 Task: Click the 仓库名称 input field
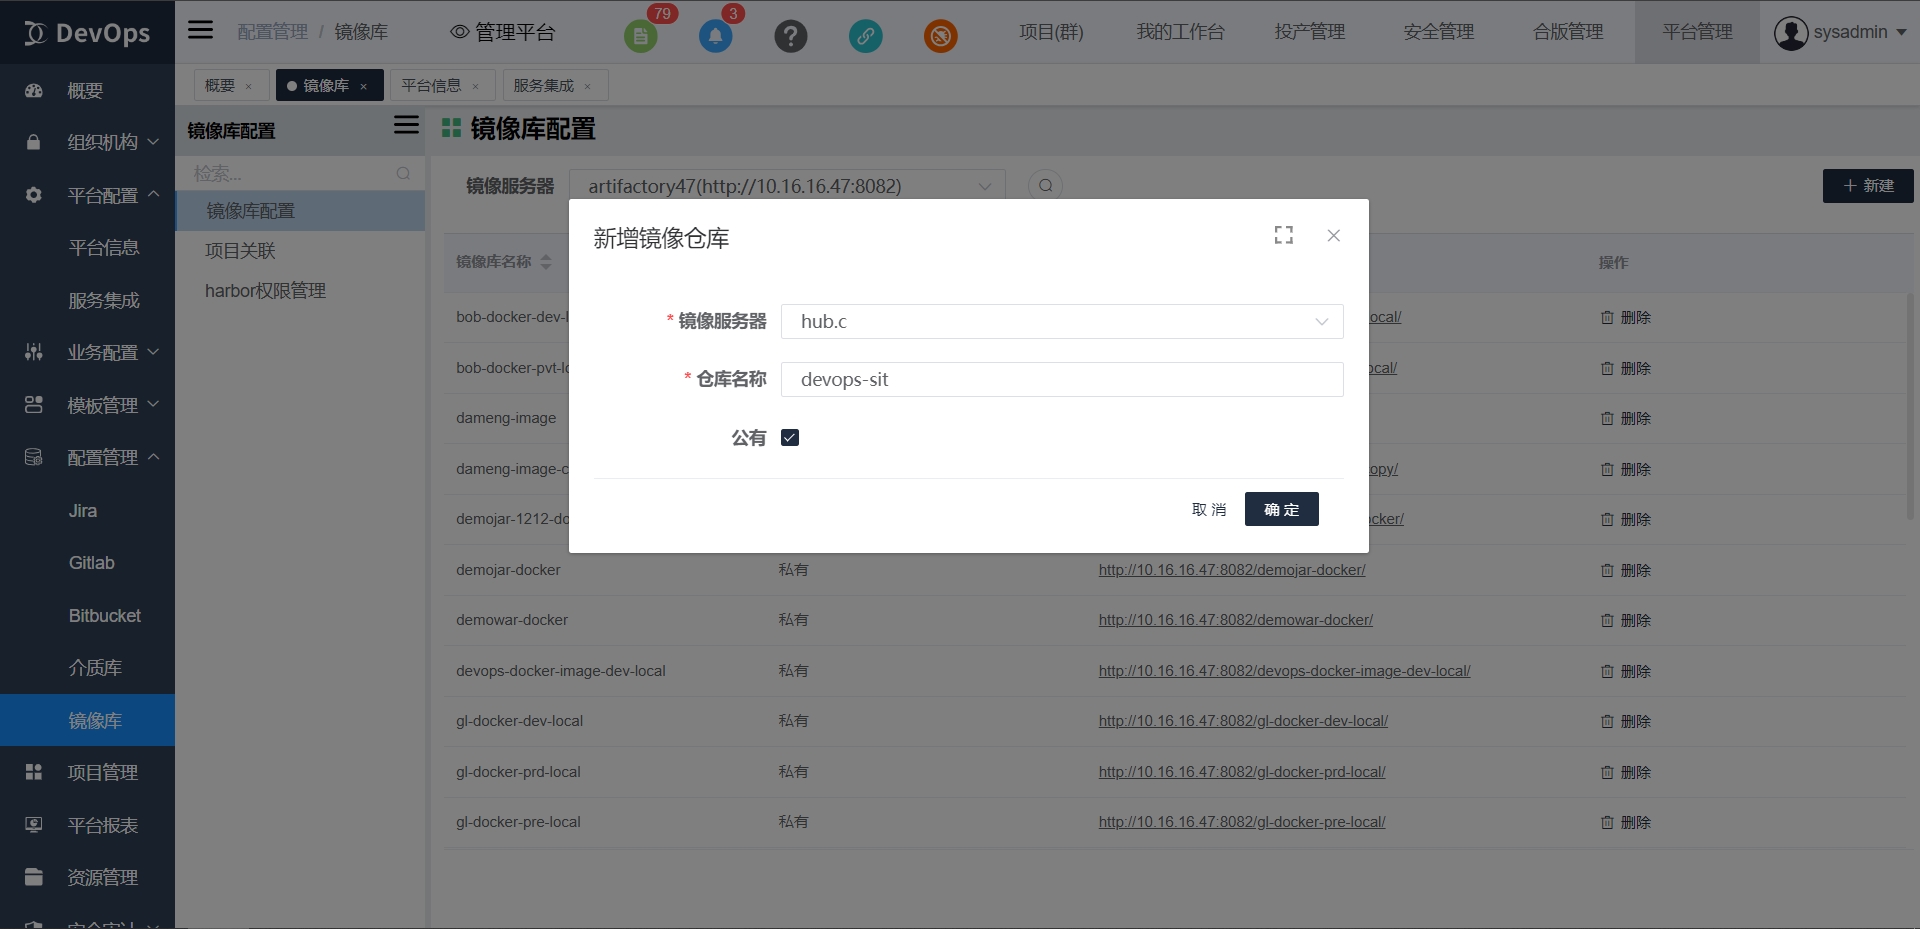coord(1061,380)
